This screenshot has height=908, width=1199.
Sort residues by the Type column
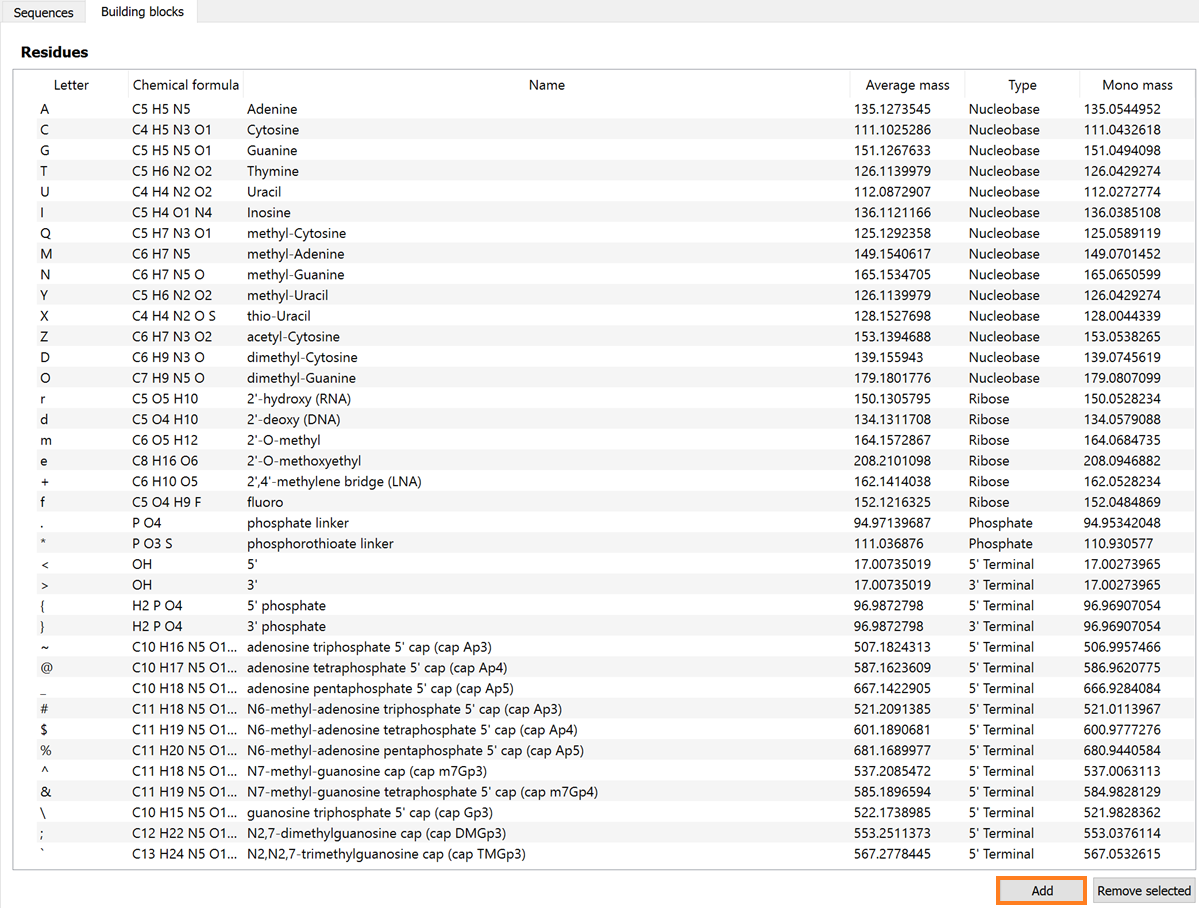coord(1021,85)
